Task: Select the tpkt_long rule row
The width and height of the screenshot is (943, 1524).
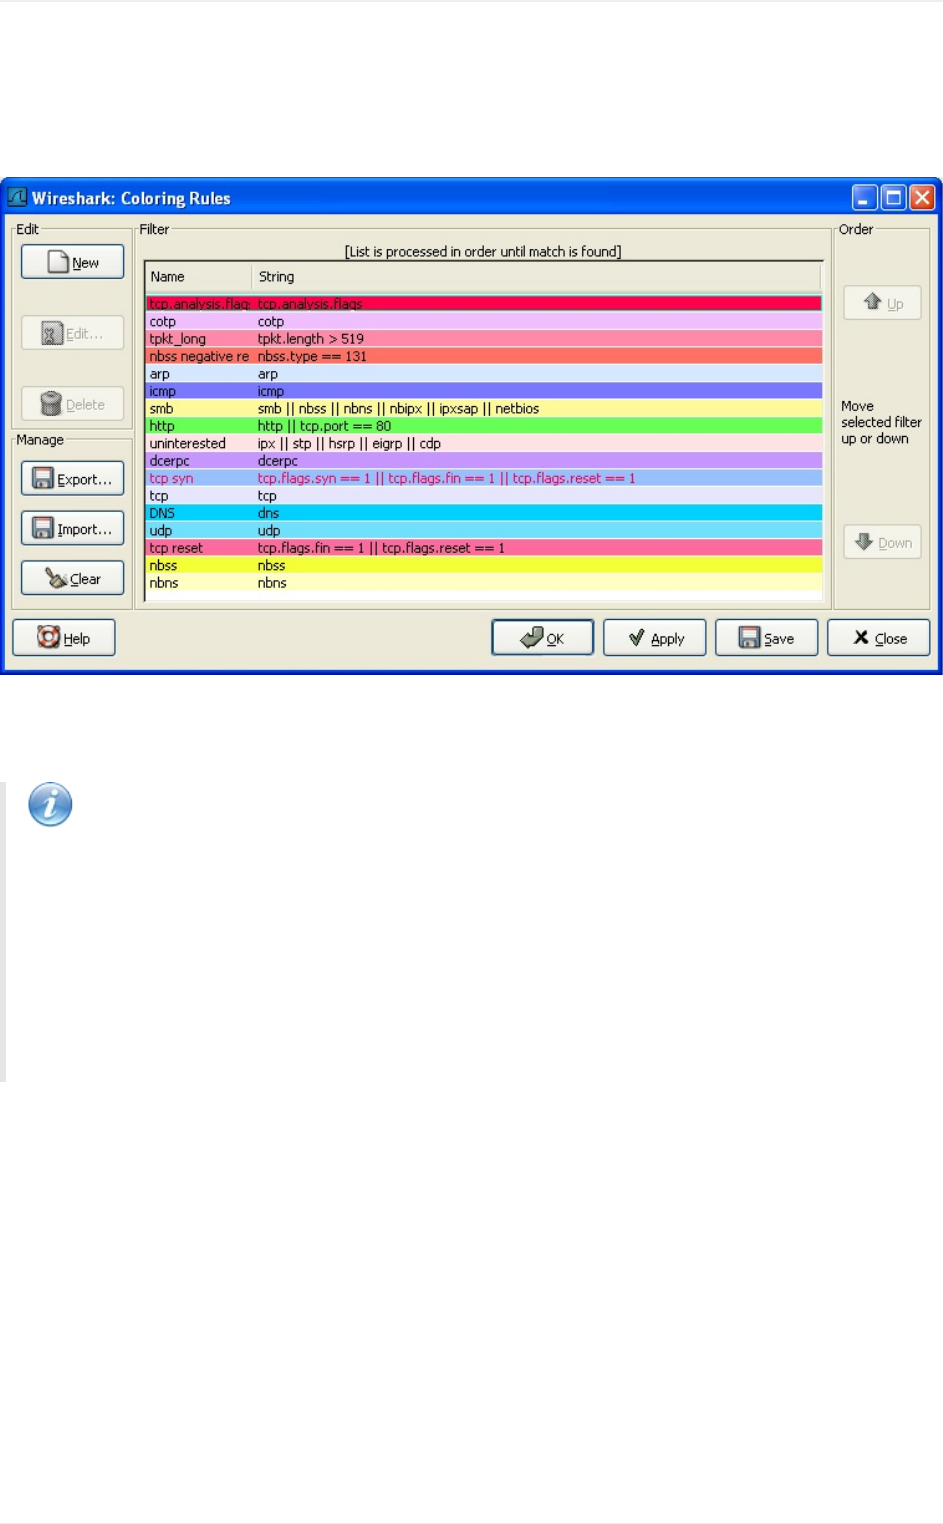Action: click(x=484, y=339)
